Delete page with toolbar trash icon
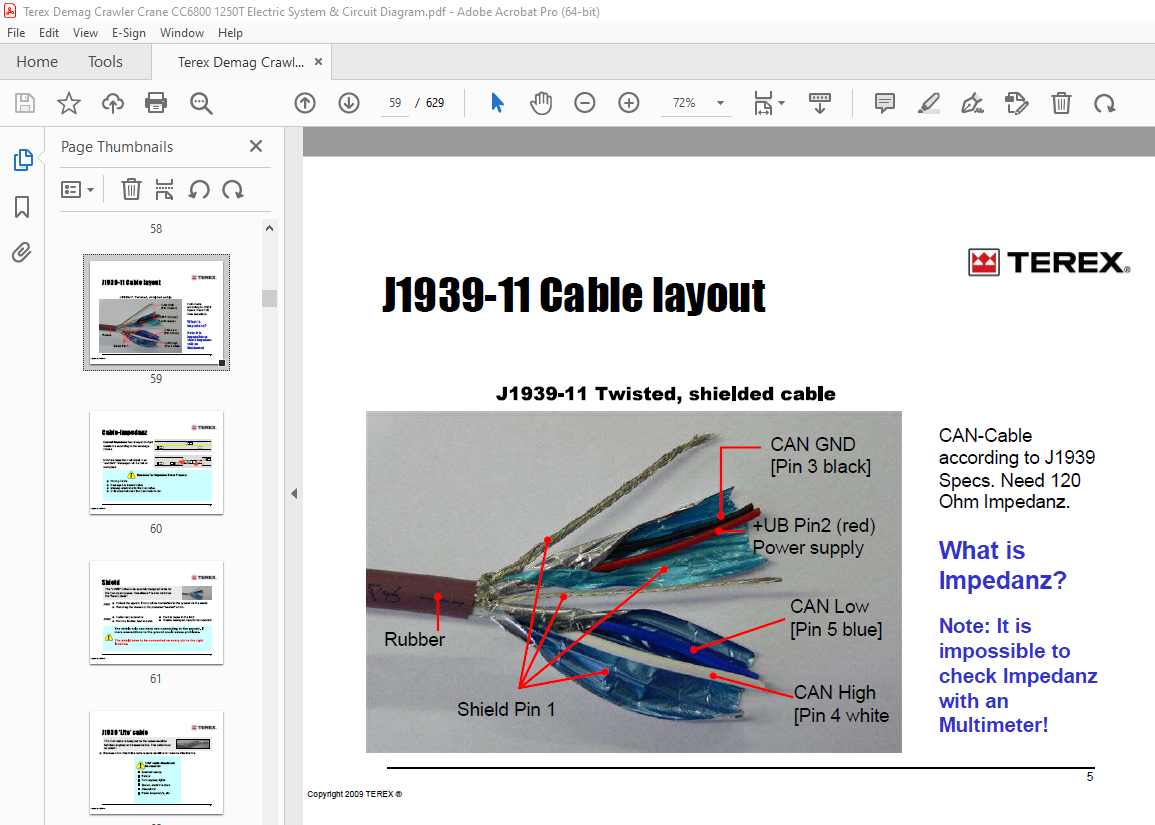The width and height of the screenshot is (1155, 825). [1061, 103]
